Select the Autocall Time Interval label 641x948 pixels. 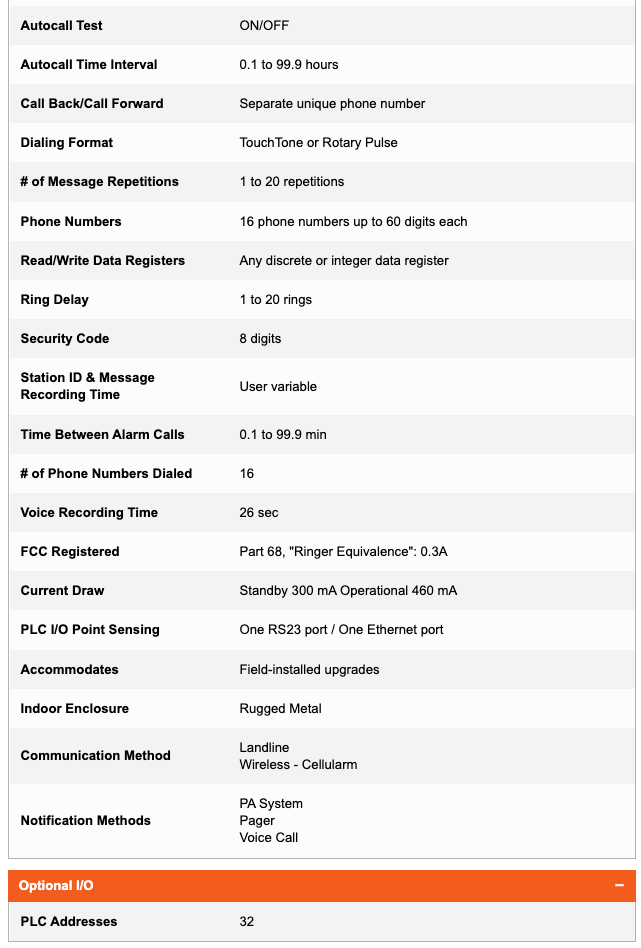click(x=89, y=64)
